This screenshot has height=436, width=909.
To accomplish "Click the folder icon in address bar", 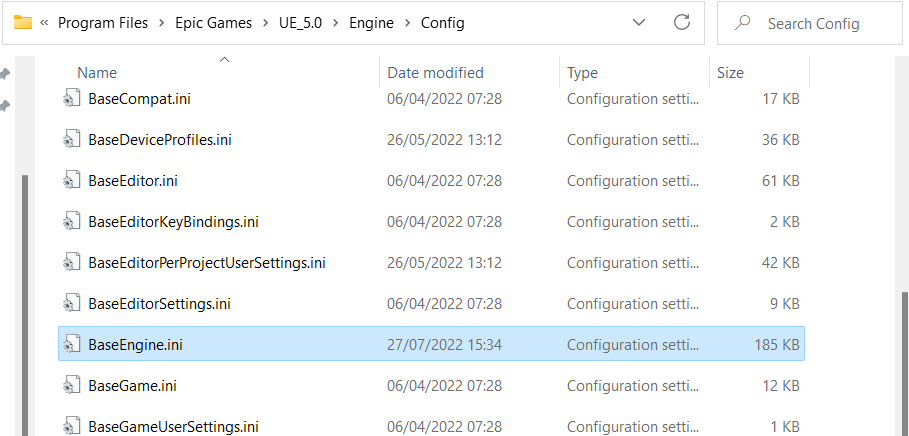I will click(23, 23).
